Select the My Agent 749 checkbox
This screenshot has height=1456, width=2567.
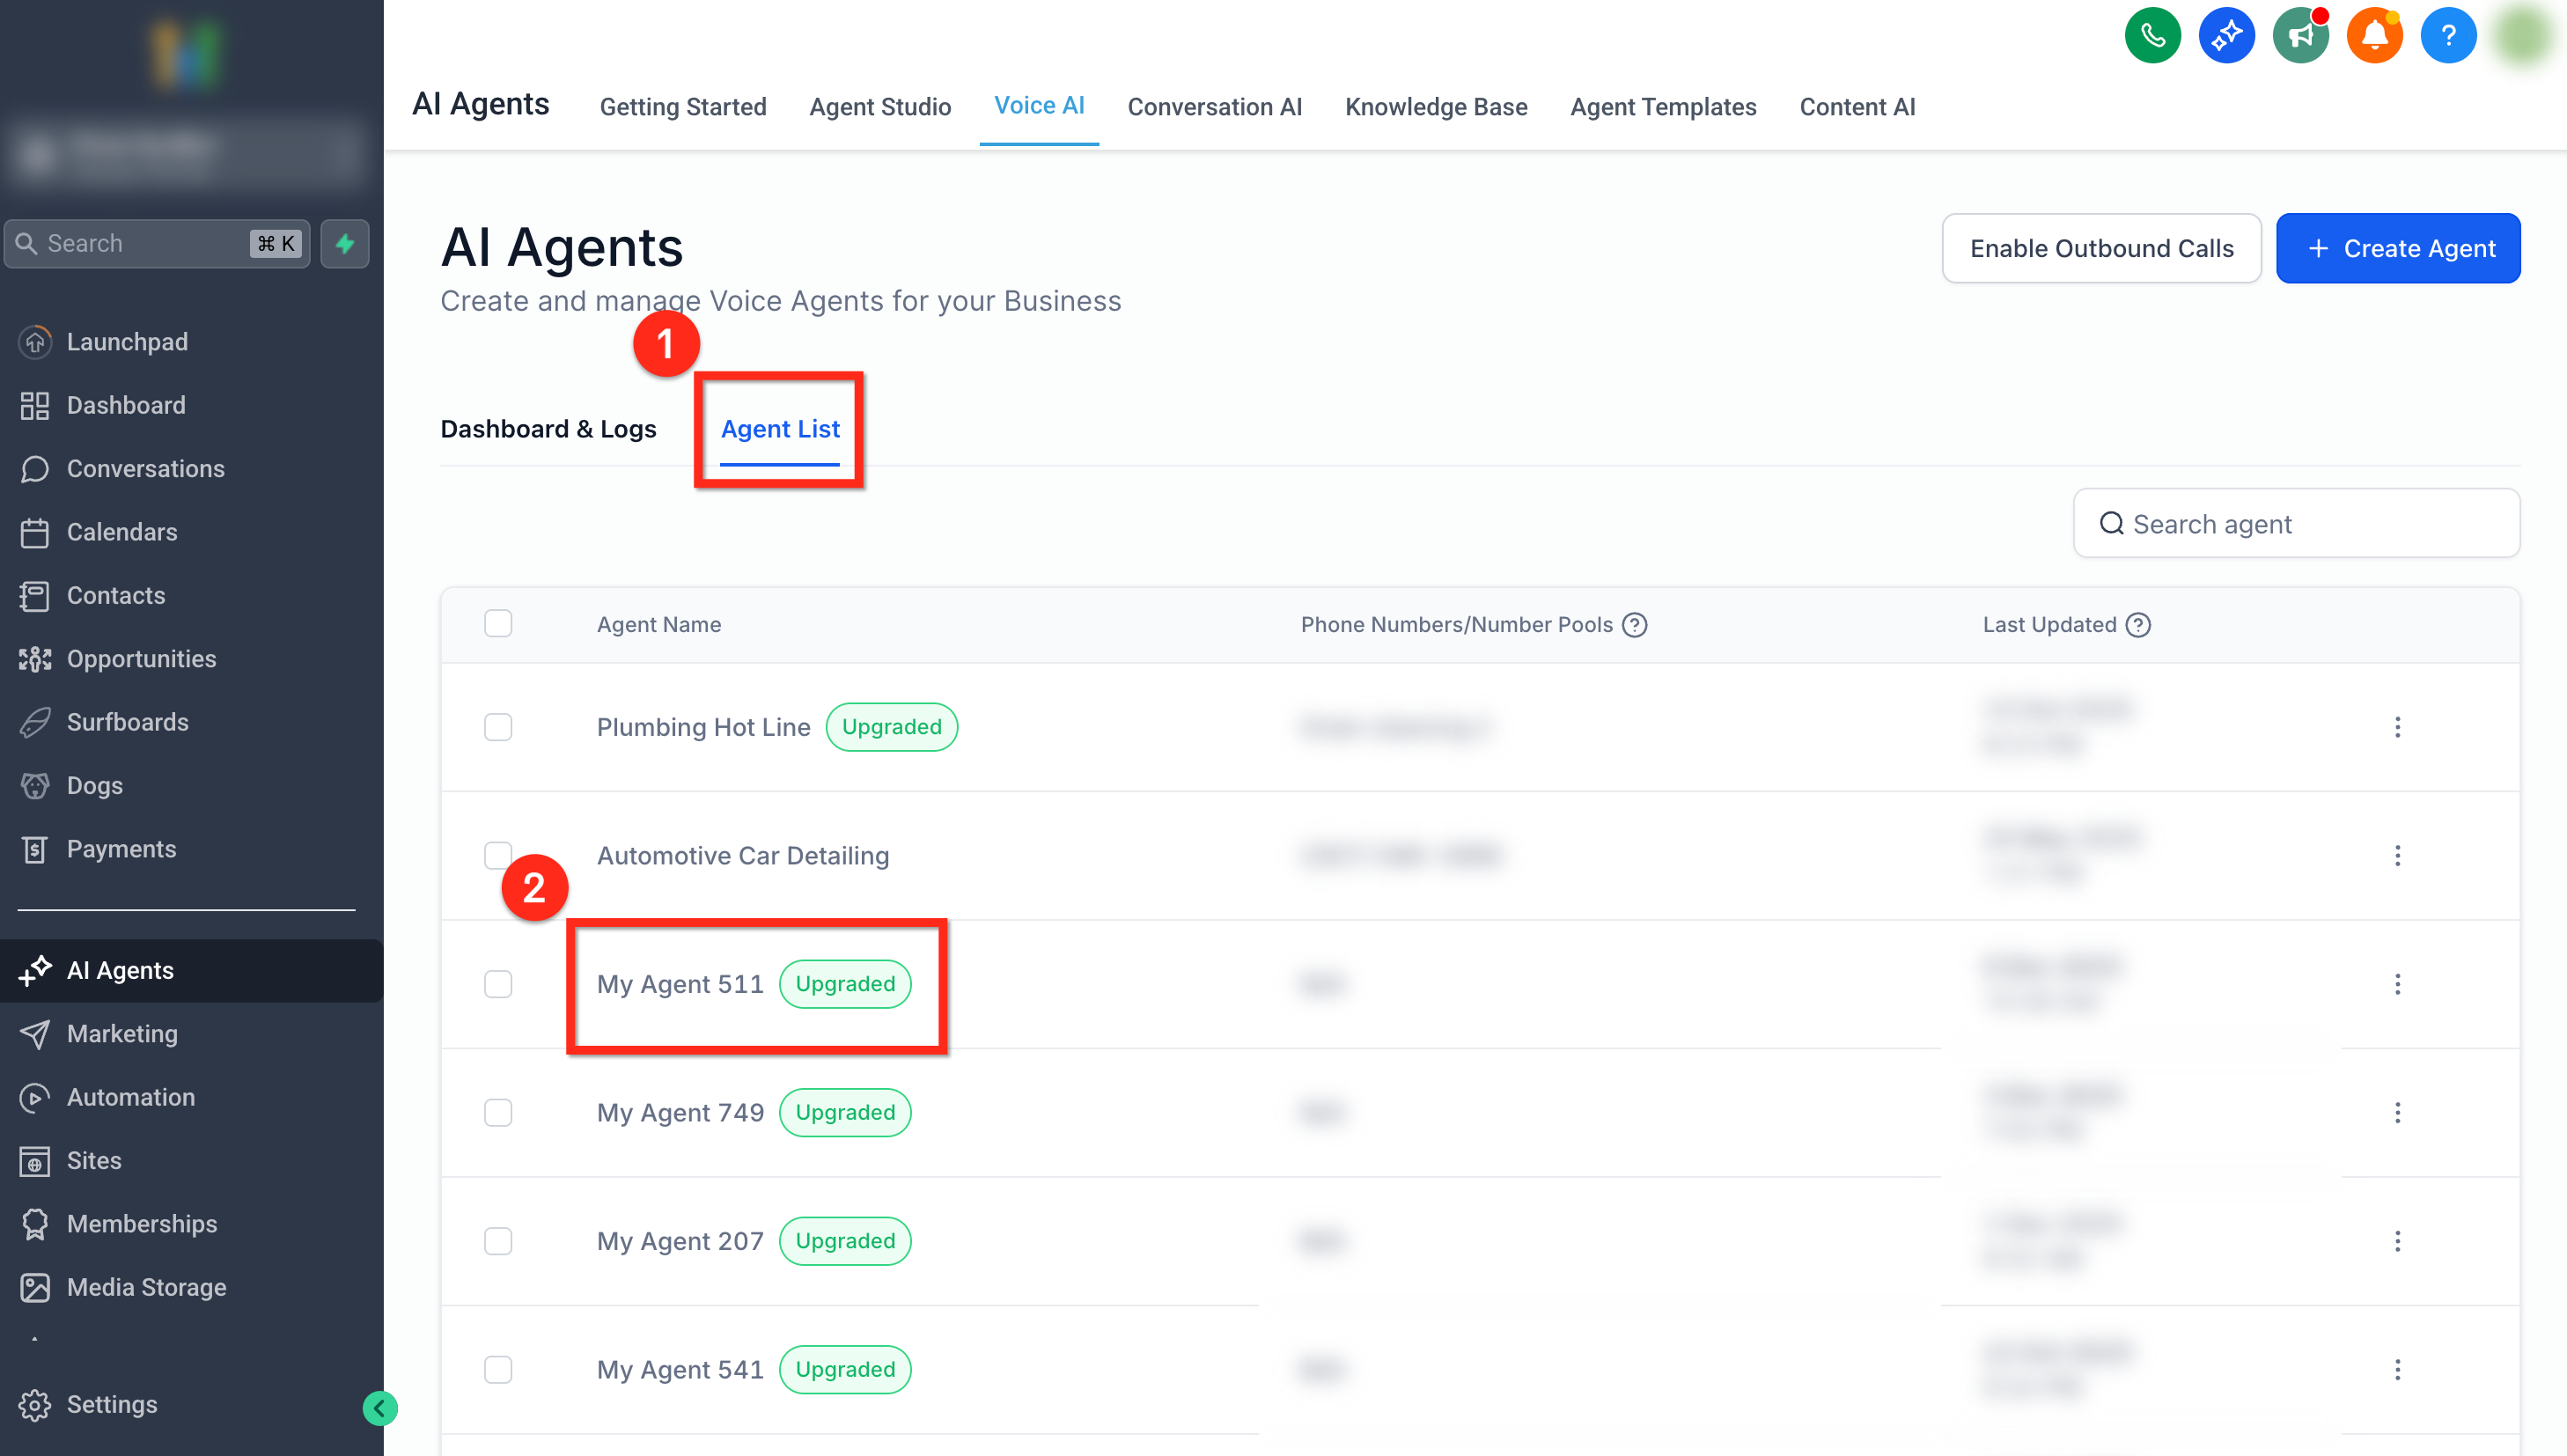(x=498, y=1112)
